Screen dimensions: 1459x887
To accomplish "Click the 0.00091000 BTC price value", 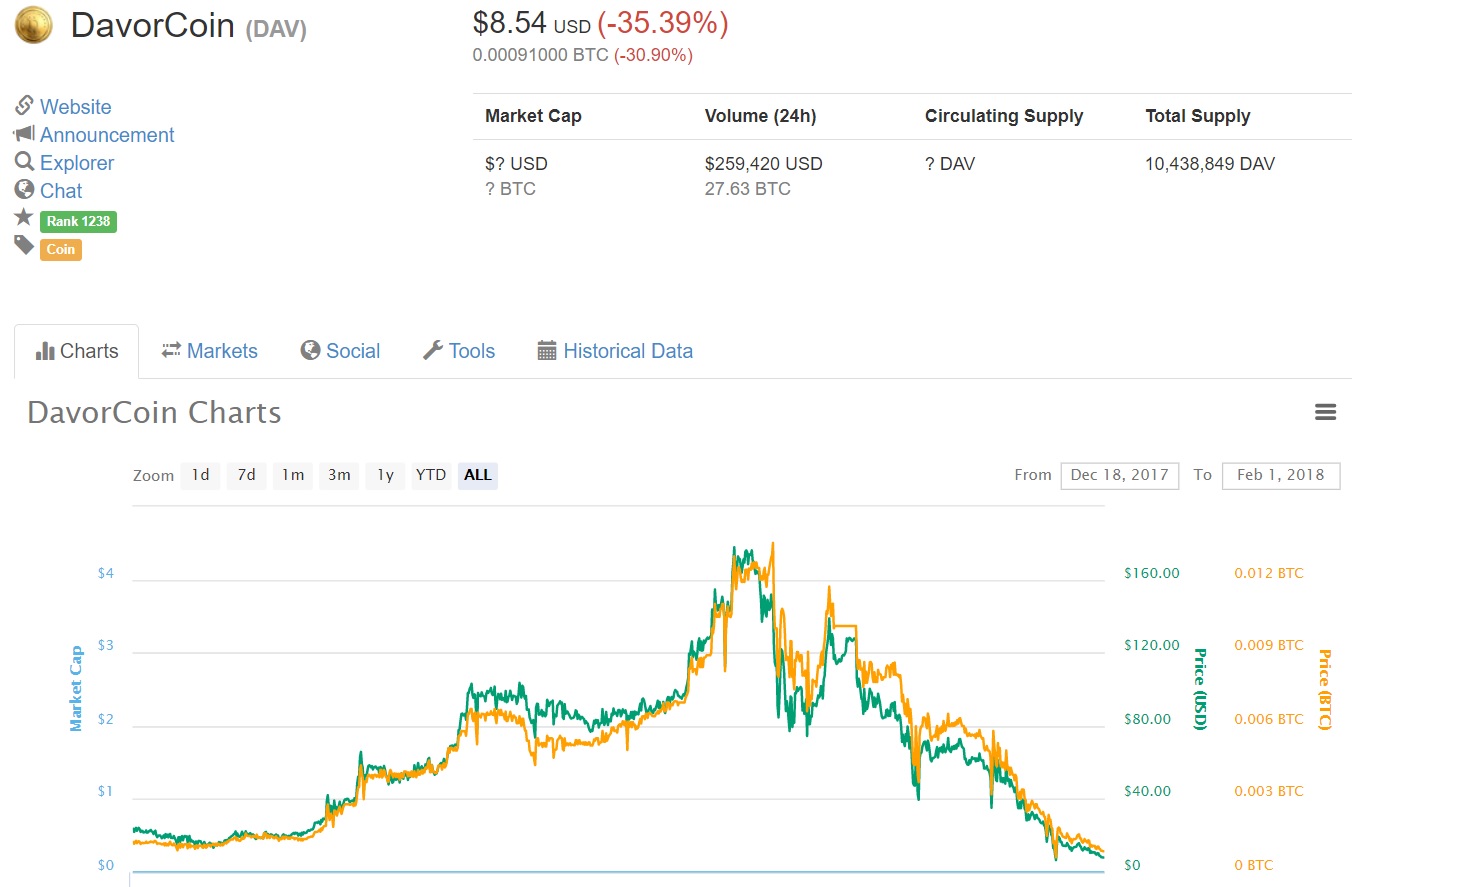I will pyautogui.click(x=541, y=55).
